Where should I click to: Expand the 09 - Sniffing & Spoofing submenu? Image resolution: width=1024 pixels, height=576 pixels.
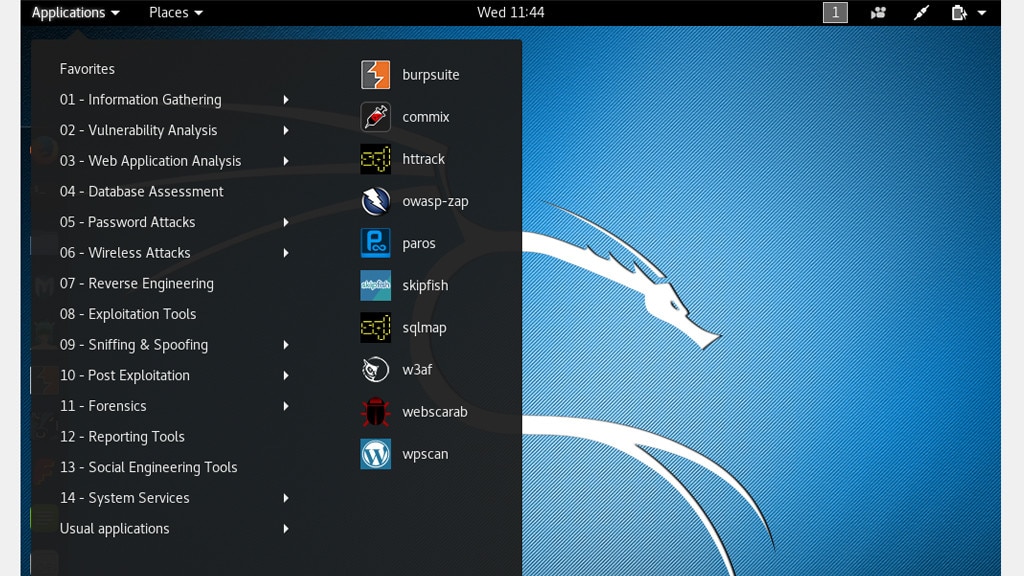(x=134, y=344)
